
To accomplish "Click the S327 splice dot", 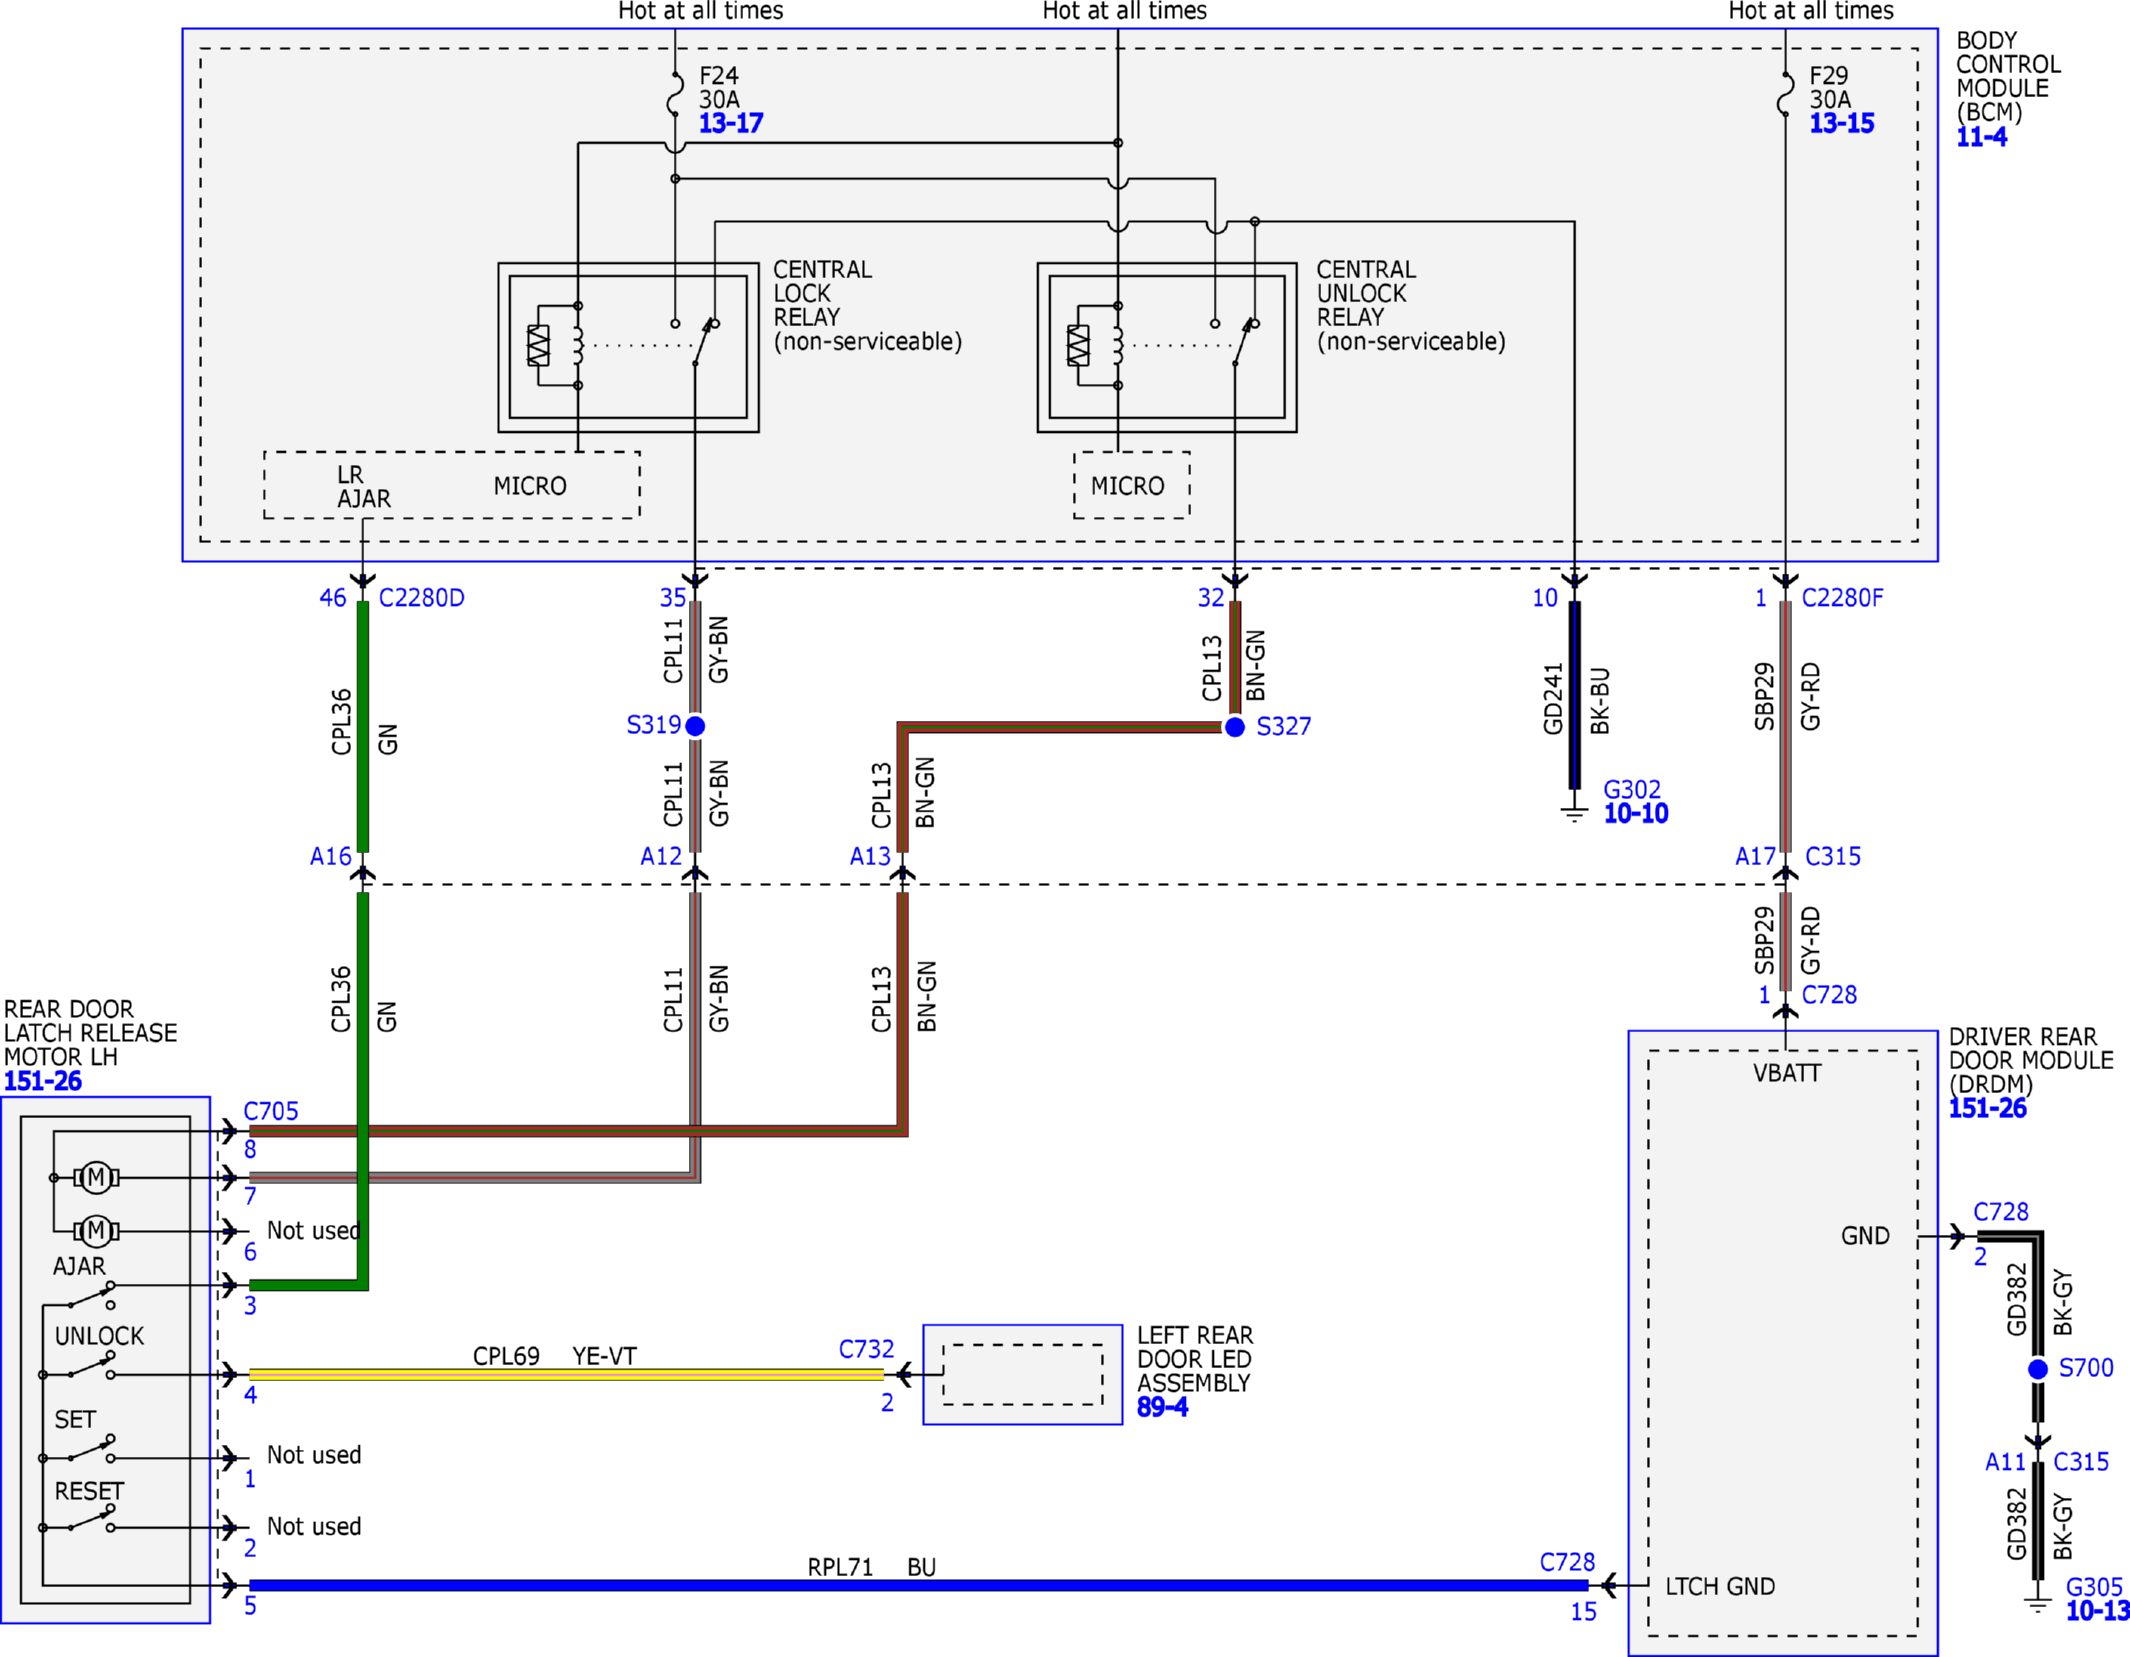I will [x=1235, y=727].
